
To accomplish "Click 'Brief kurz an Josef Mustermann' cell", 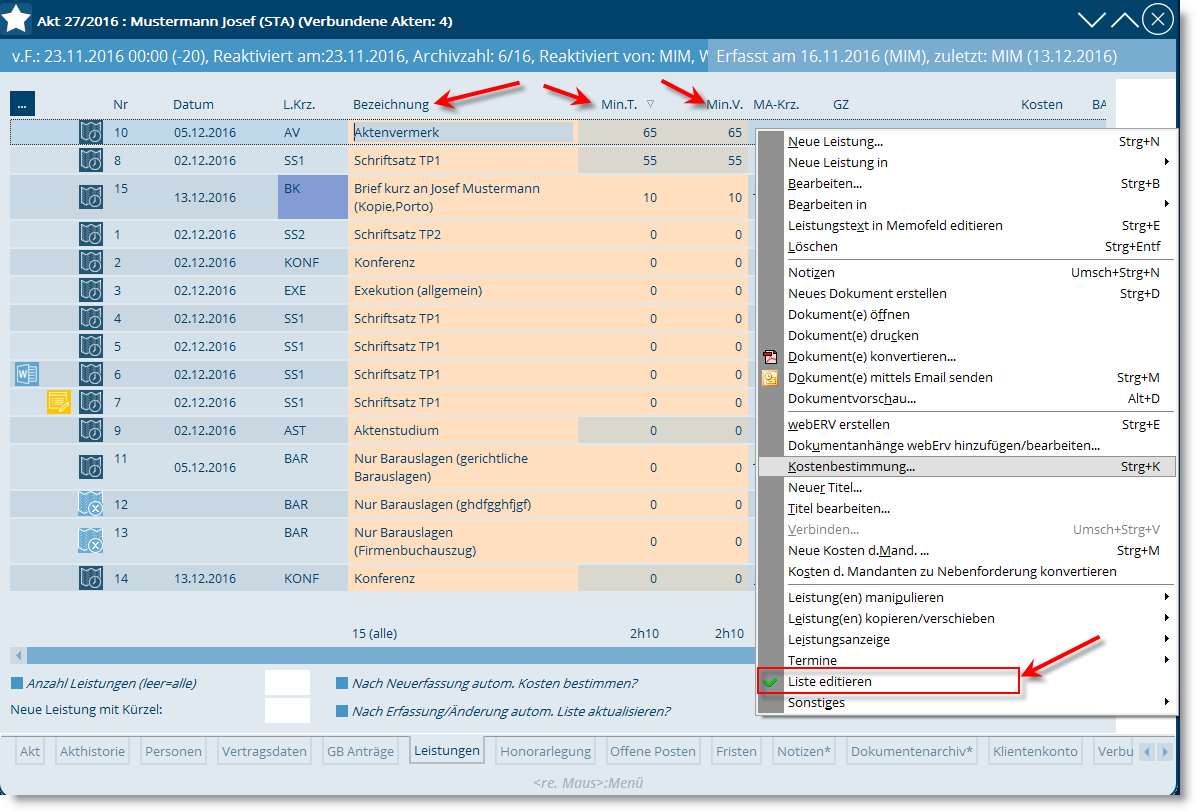I will point(463,197).
